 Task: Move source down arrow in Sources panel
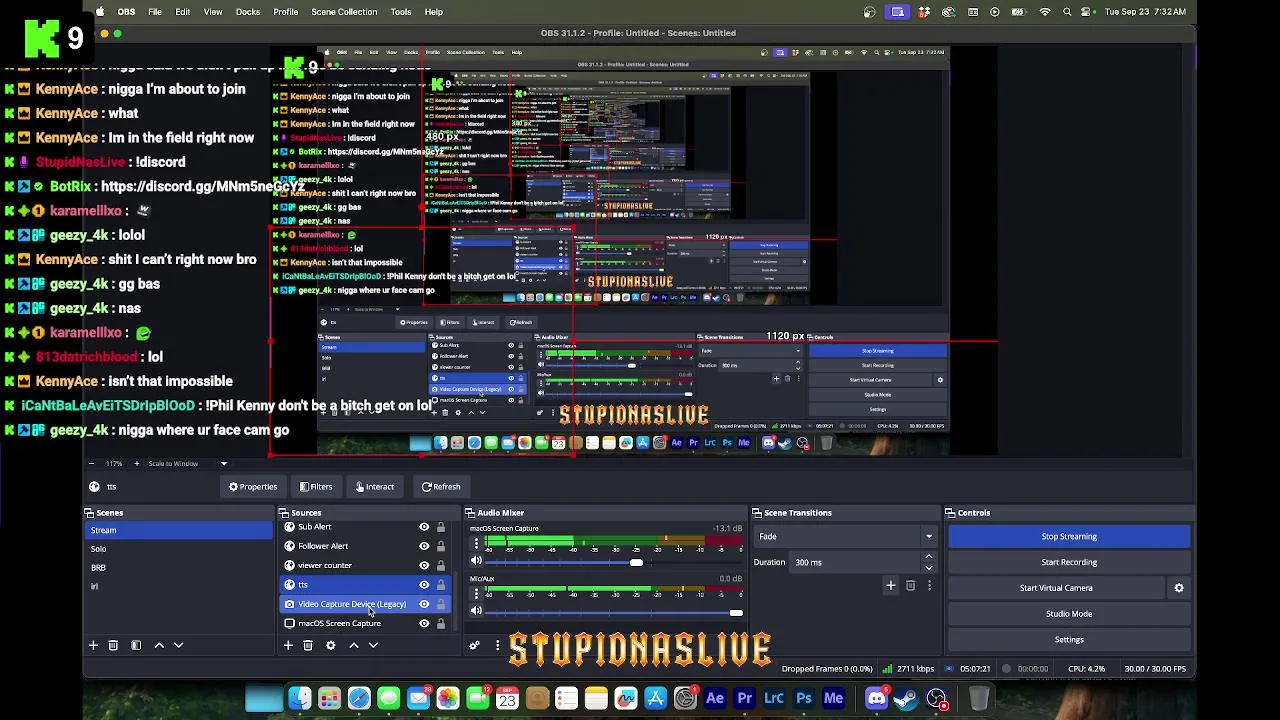pyautogui.click(x=373, y=645)
